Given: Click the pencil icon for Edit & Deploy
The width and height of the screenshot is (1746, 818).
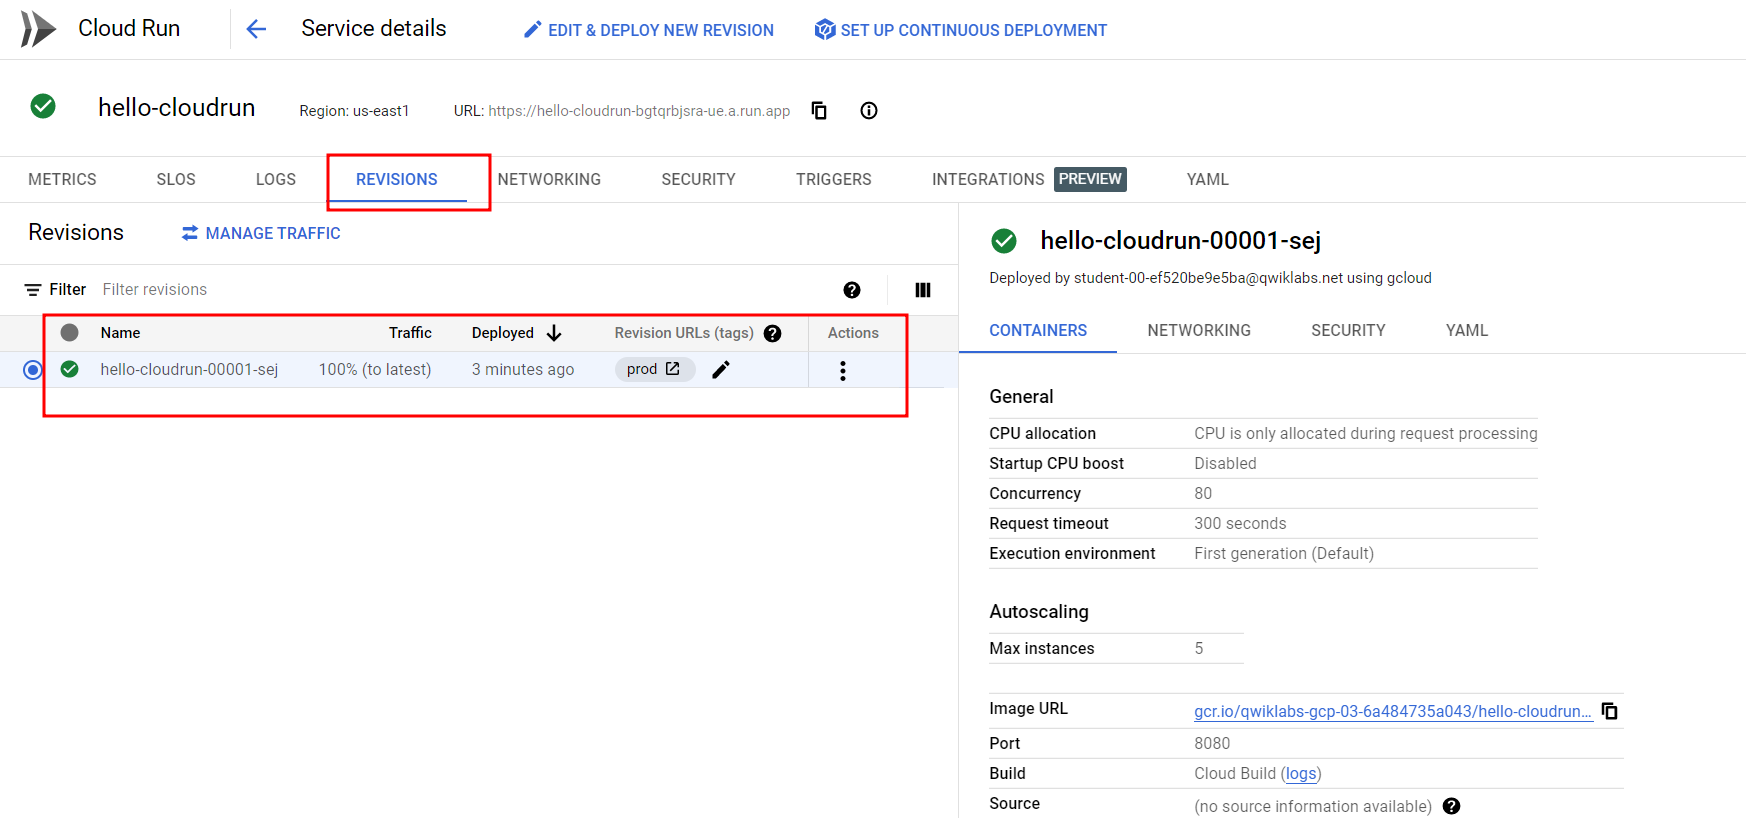Looking at the screenshot, I should point(533,30).
